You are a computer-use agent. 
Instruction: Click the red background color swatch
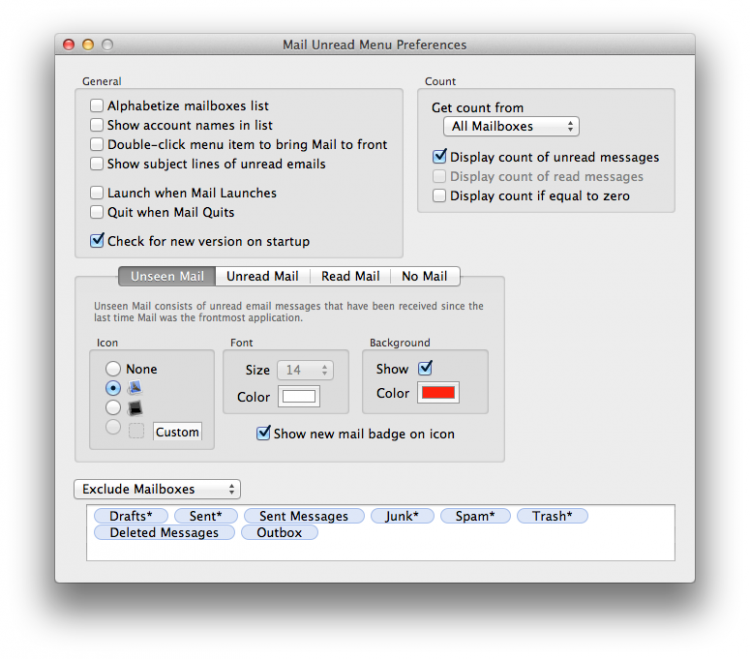tap(438, 393)
